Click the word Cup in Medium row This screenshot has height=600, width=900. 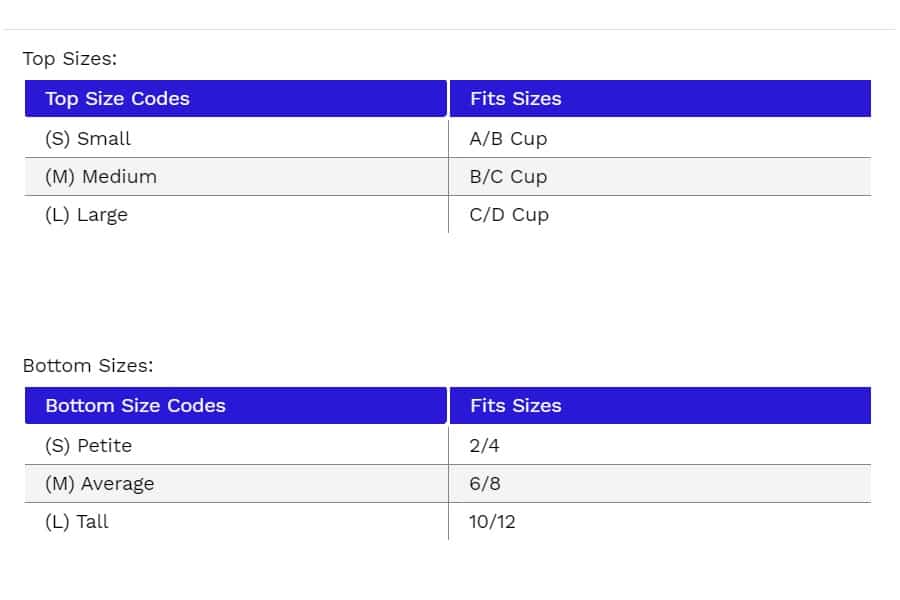[529, 177]
